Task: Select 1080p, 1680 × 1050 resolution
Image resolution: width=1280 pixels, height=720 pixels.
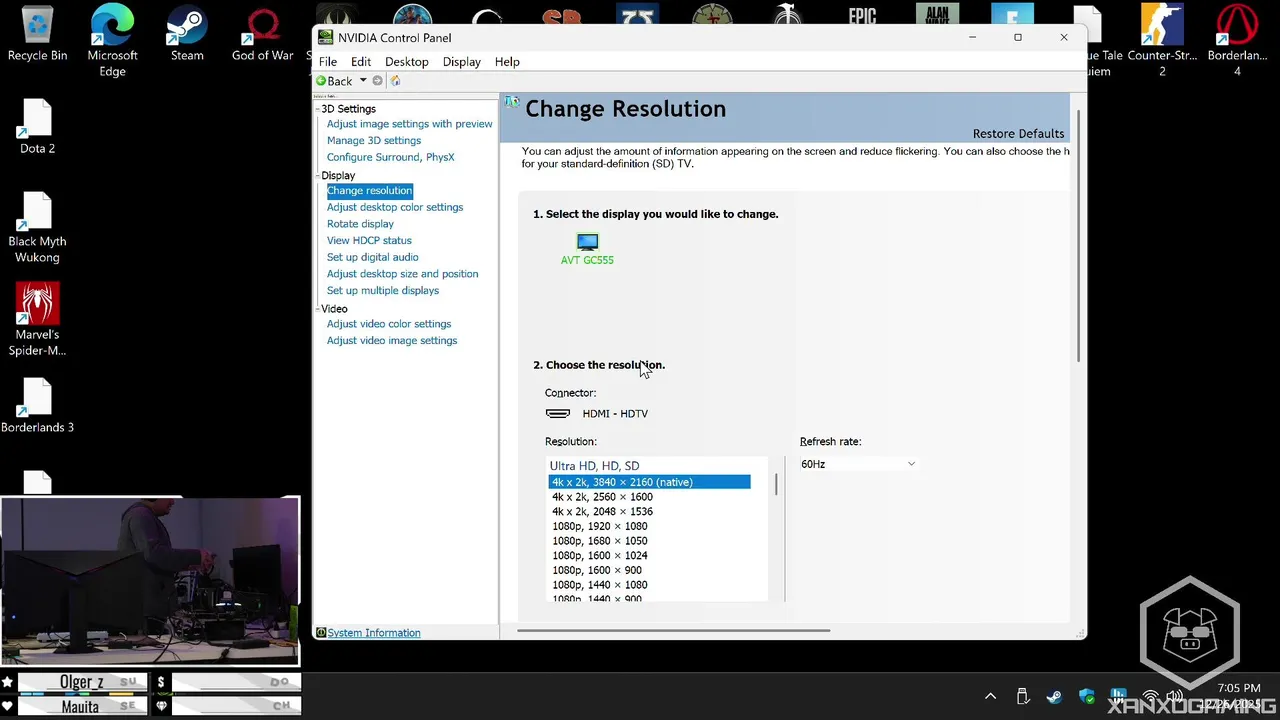Action: (600, 541)
